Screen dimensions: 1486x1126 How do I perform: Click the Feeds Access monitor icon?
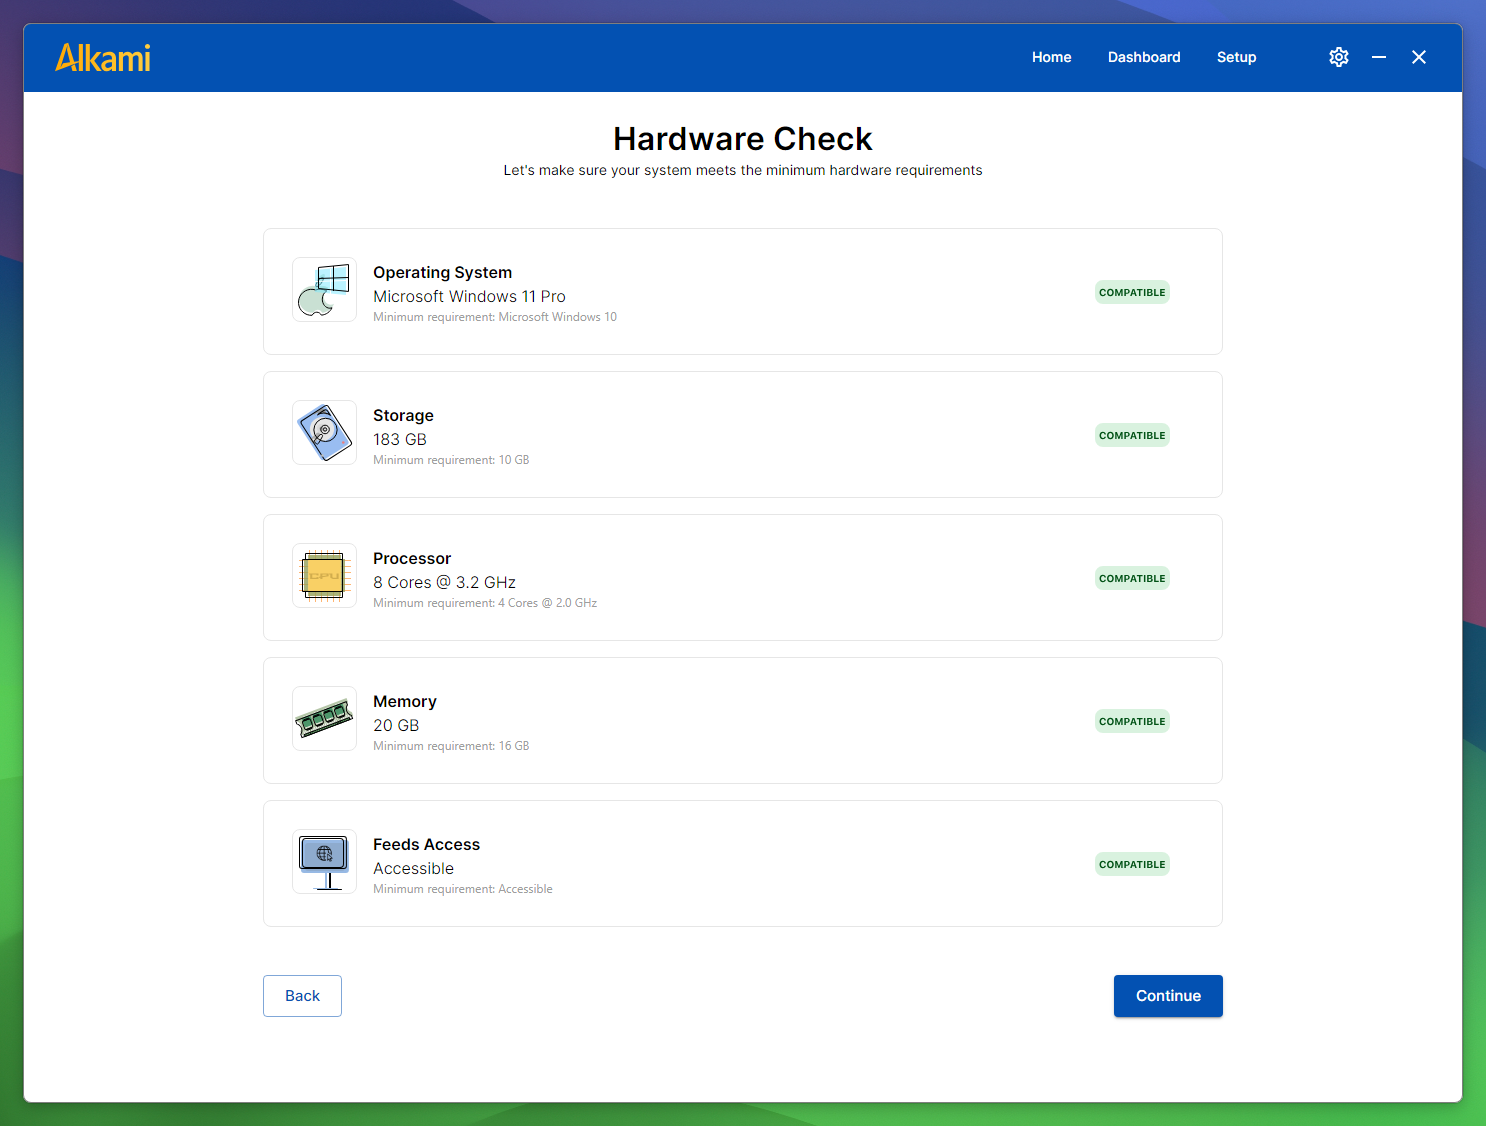pyautogui.click(x=324, y=862)
